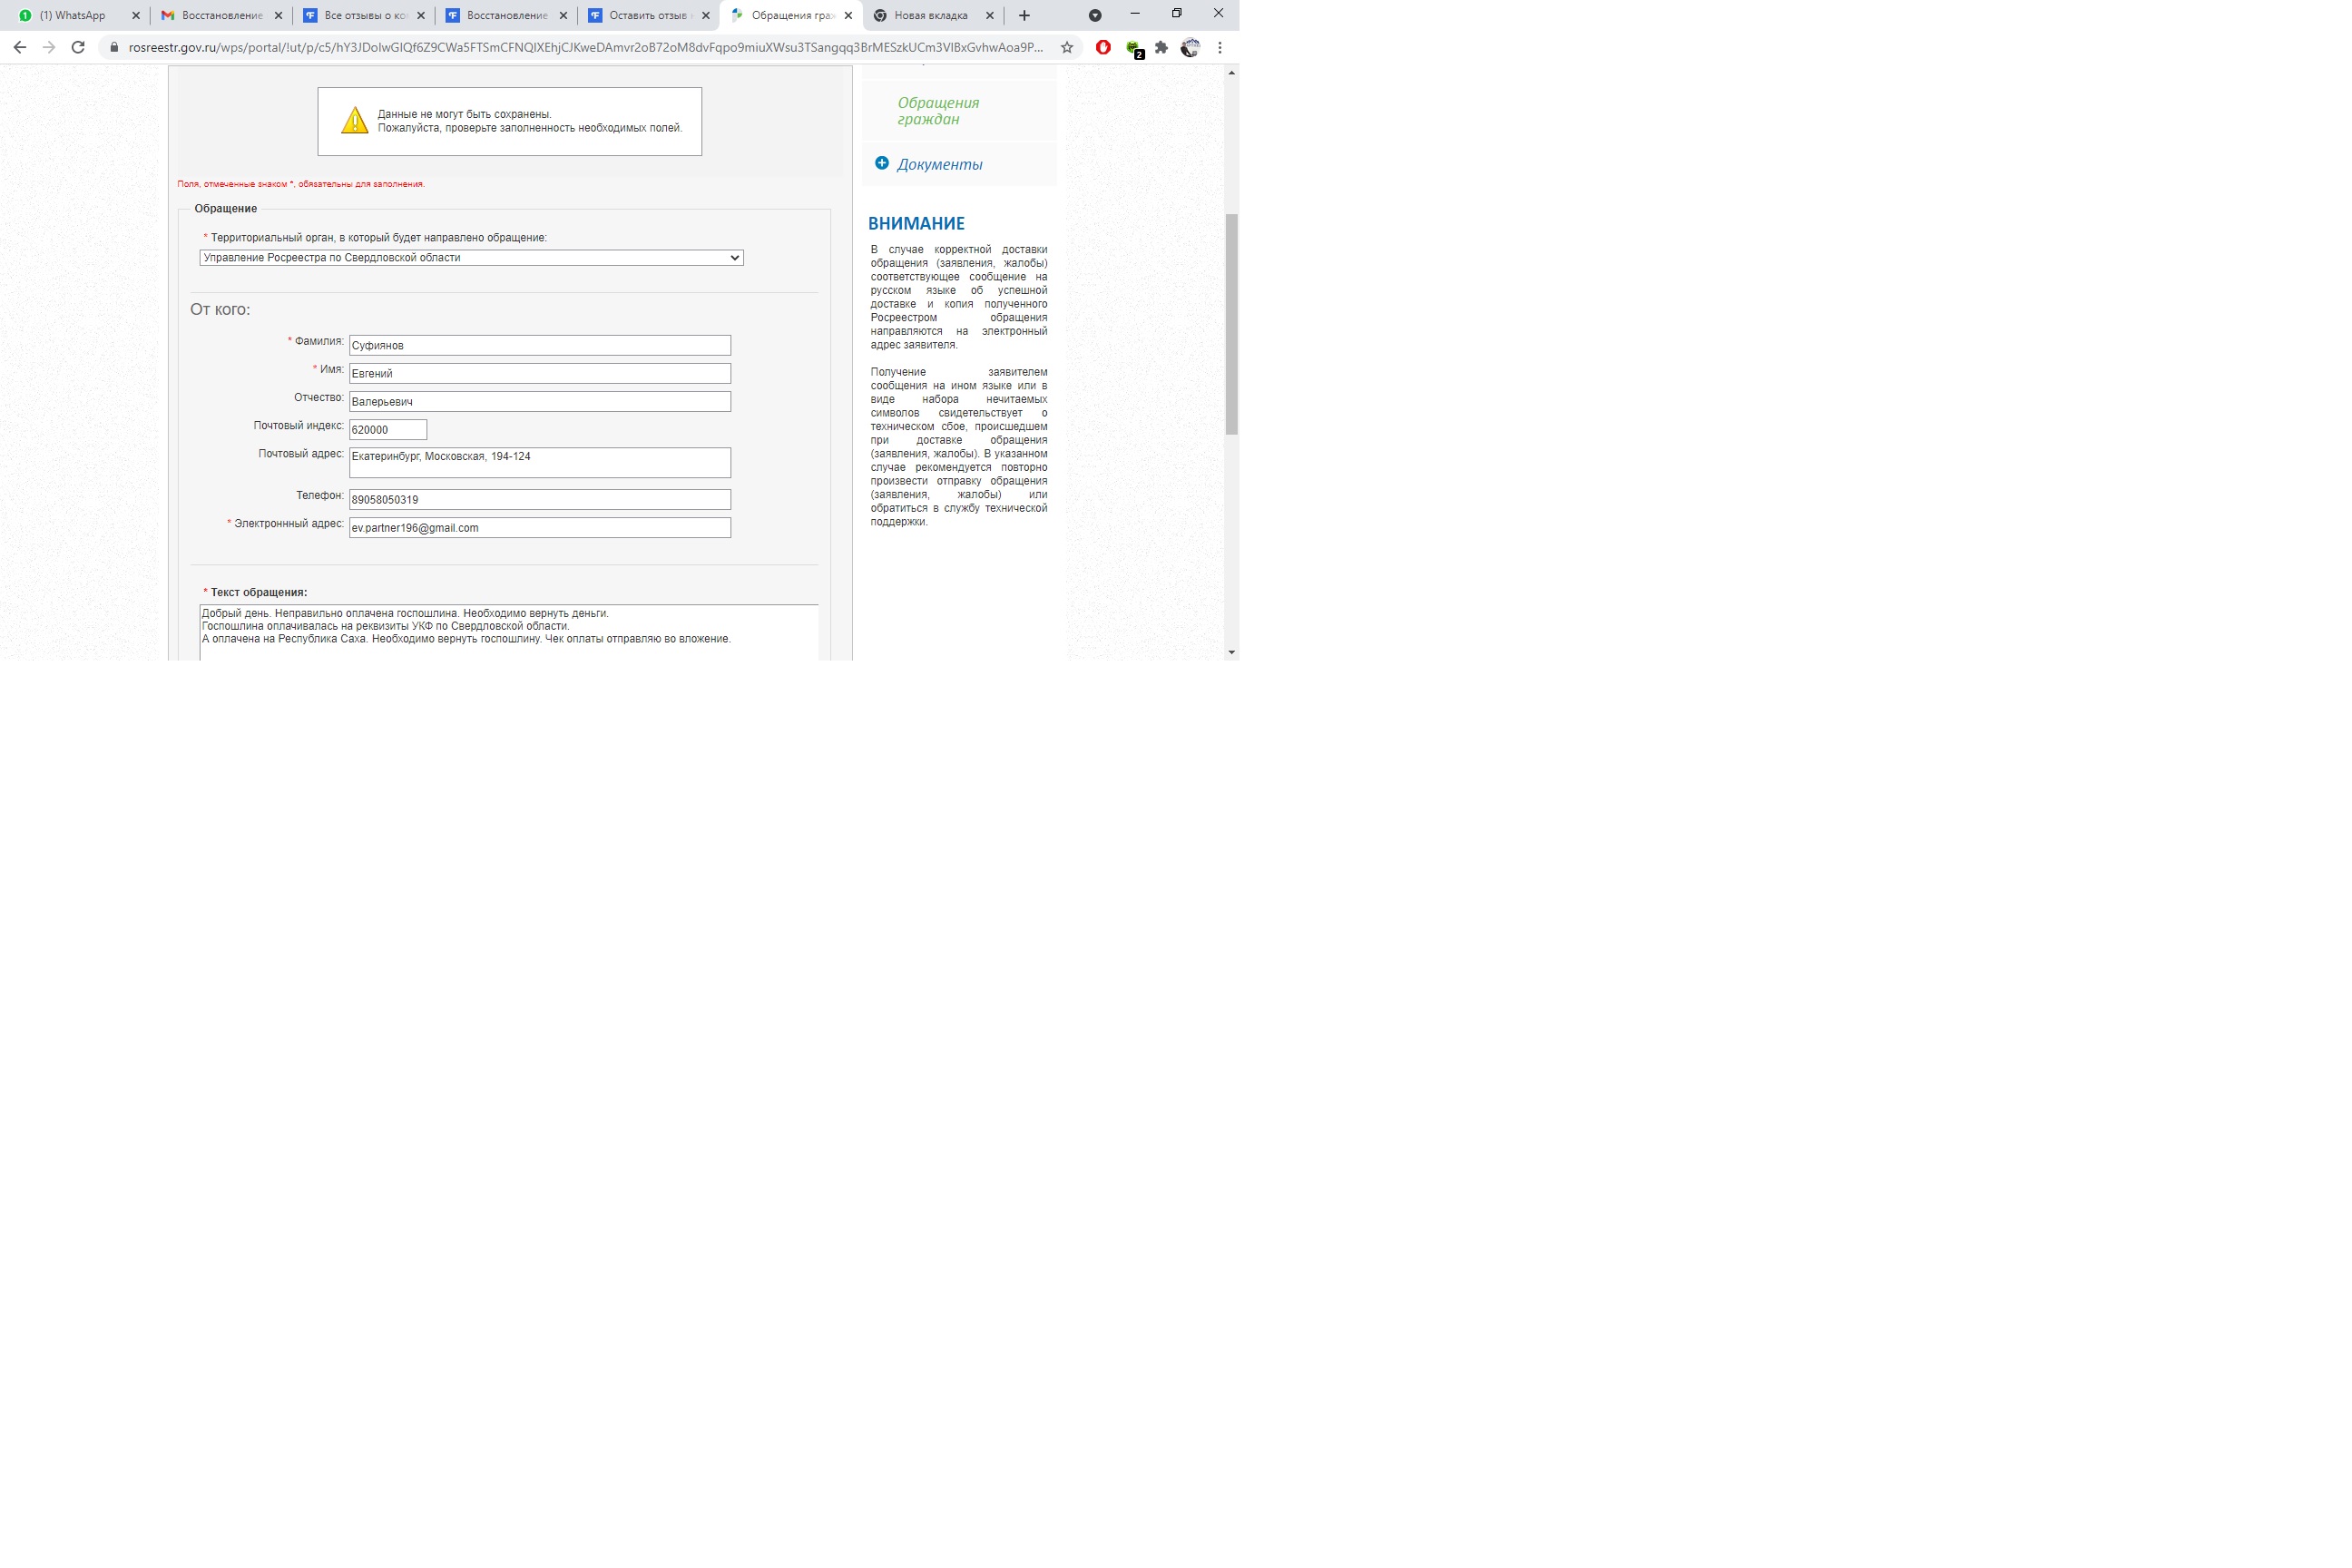
Task: Close the Оставить отзыв tab
Action: click(x=705, y=15)
